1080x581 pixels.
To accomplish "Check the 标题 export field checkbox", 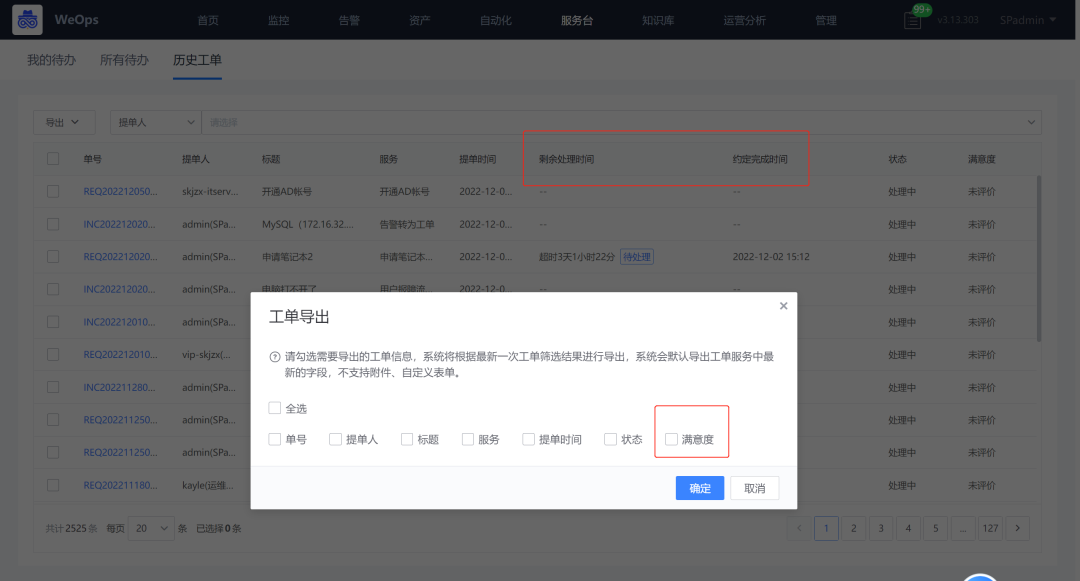I will click(407, 439).
